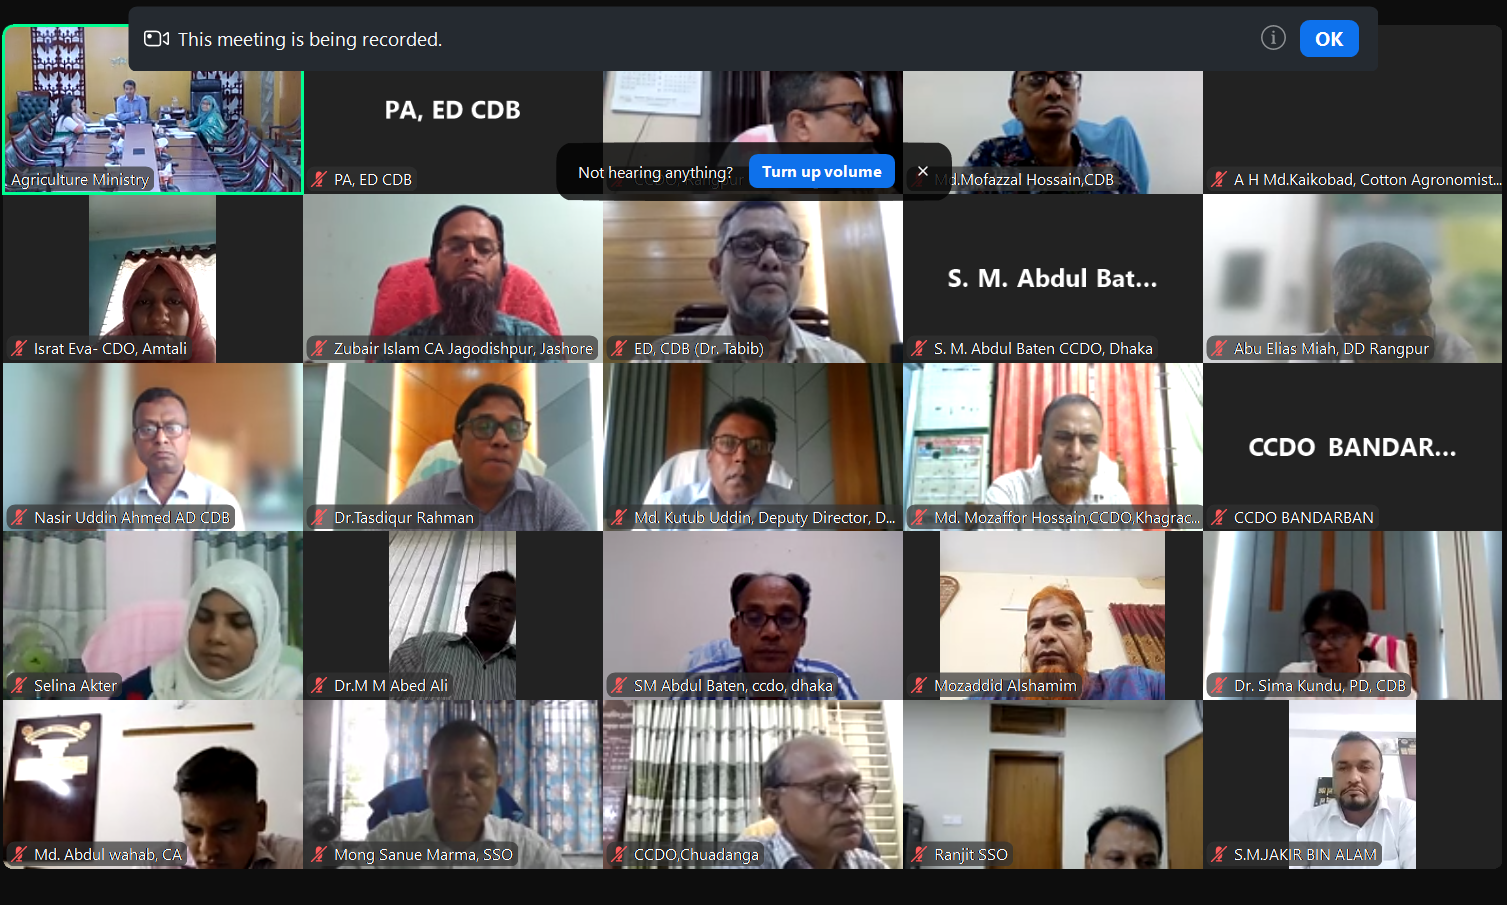Click the OK button on recording notice
The height and width of the screenshot is (905, 1507).
[x=1328, y=39]
